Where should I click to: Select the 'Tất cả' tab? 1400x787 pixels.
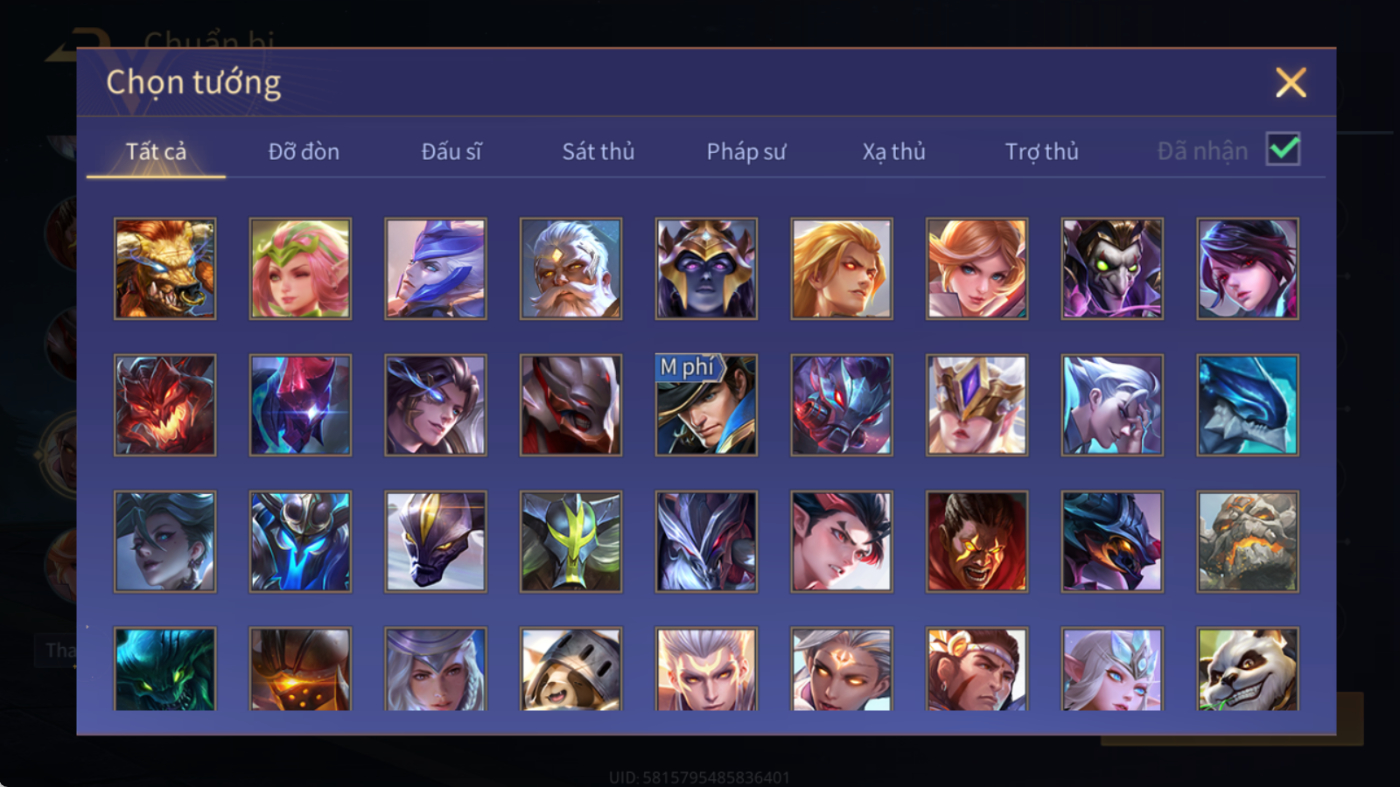(x=156, y=152)
